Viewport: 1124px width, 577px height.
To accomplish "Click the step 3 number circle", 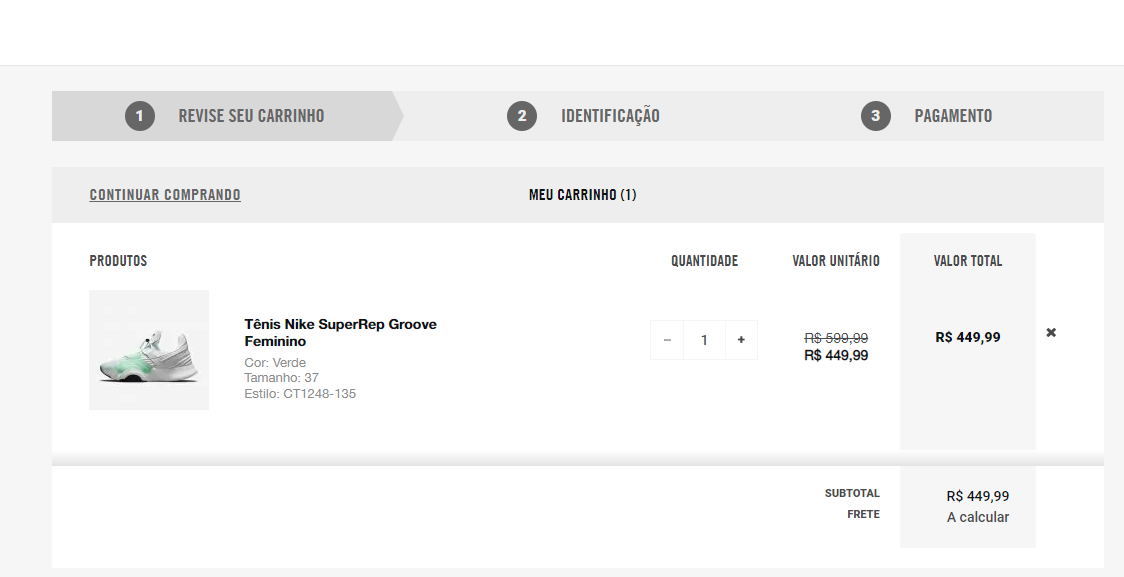I will (x=876, y=116).
